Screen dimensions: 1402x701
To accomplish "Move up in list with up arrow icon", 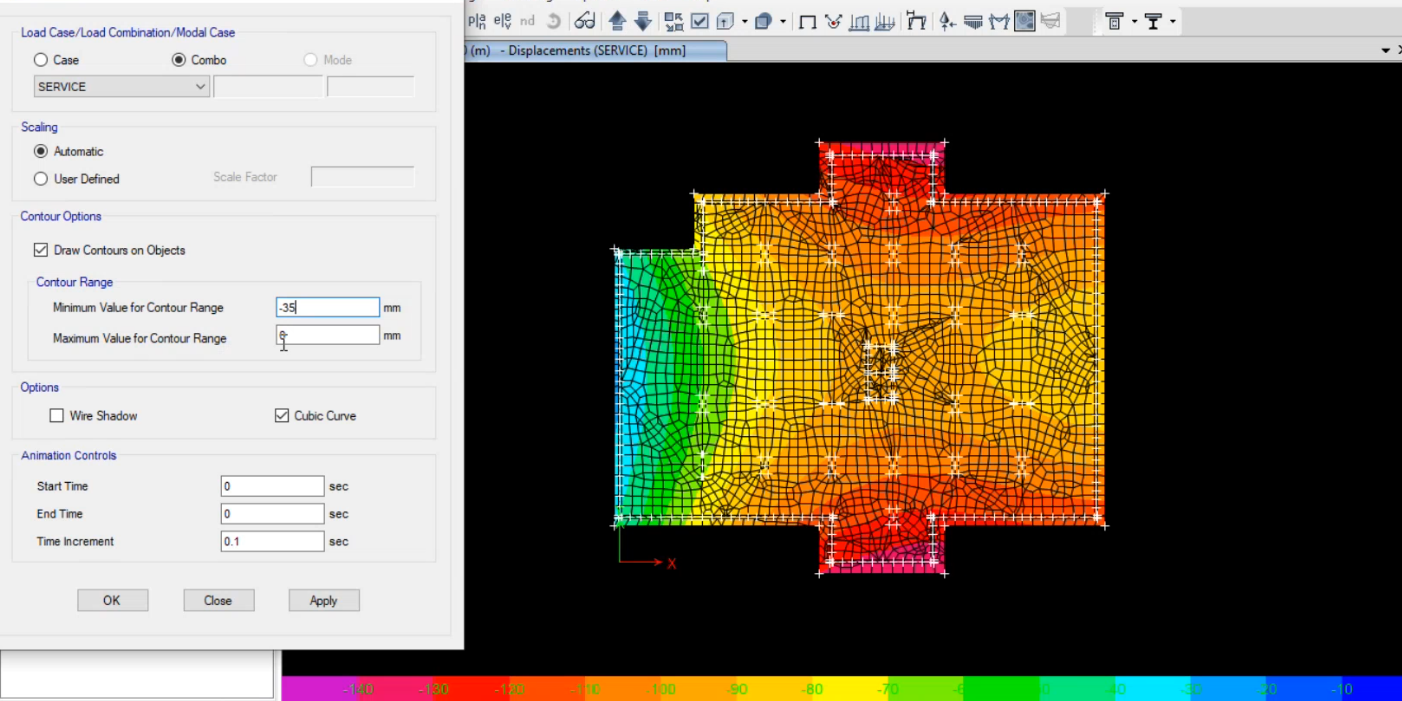I will [x=617, y=21].
